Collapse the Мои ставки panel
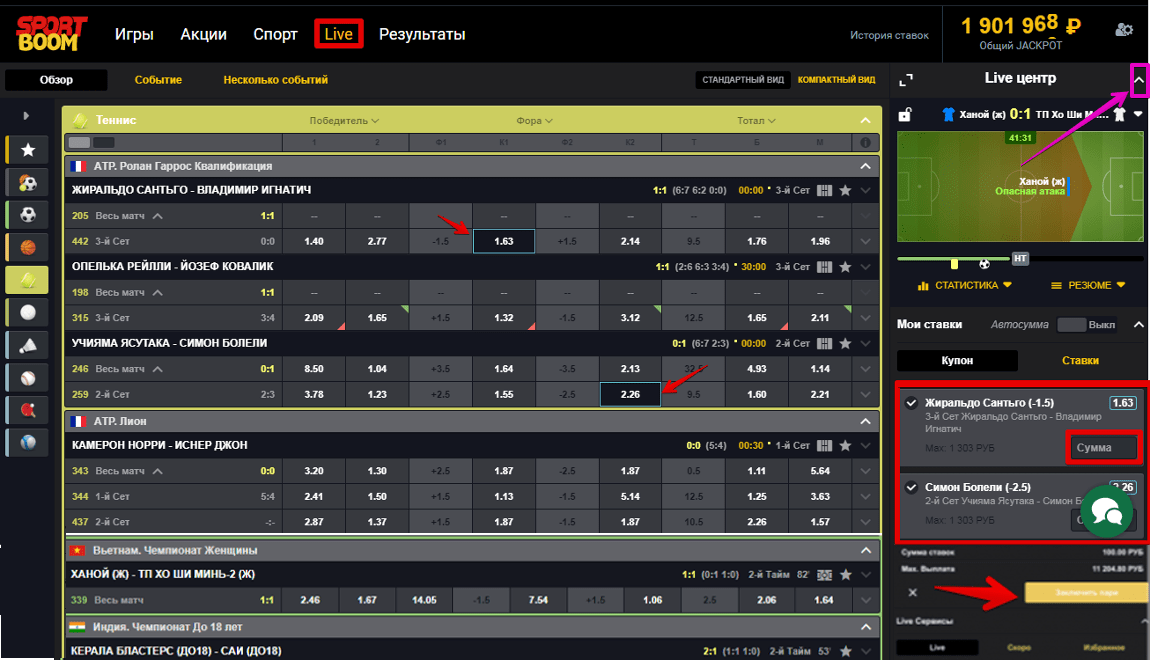The height and width of the screenshot is (660, 1154). coord(1138,324)
